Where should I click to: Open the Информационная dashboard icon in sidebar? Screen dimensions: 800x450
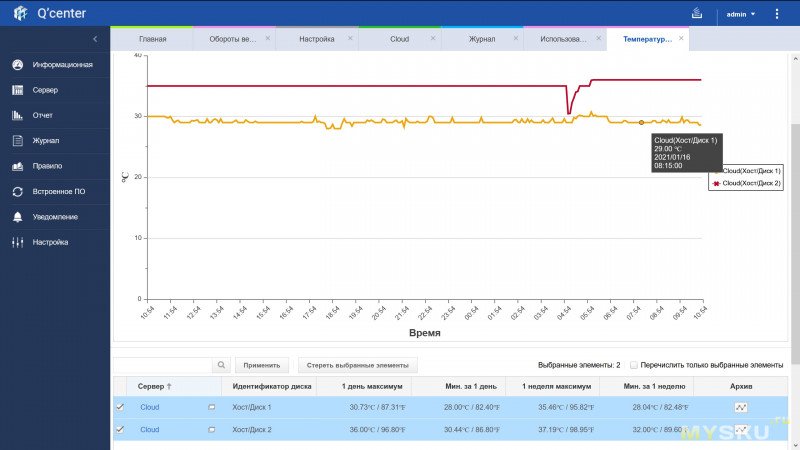tap(18, 65)
